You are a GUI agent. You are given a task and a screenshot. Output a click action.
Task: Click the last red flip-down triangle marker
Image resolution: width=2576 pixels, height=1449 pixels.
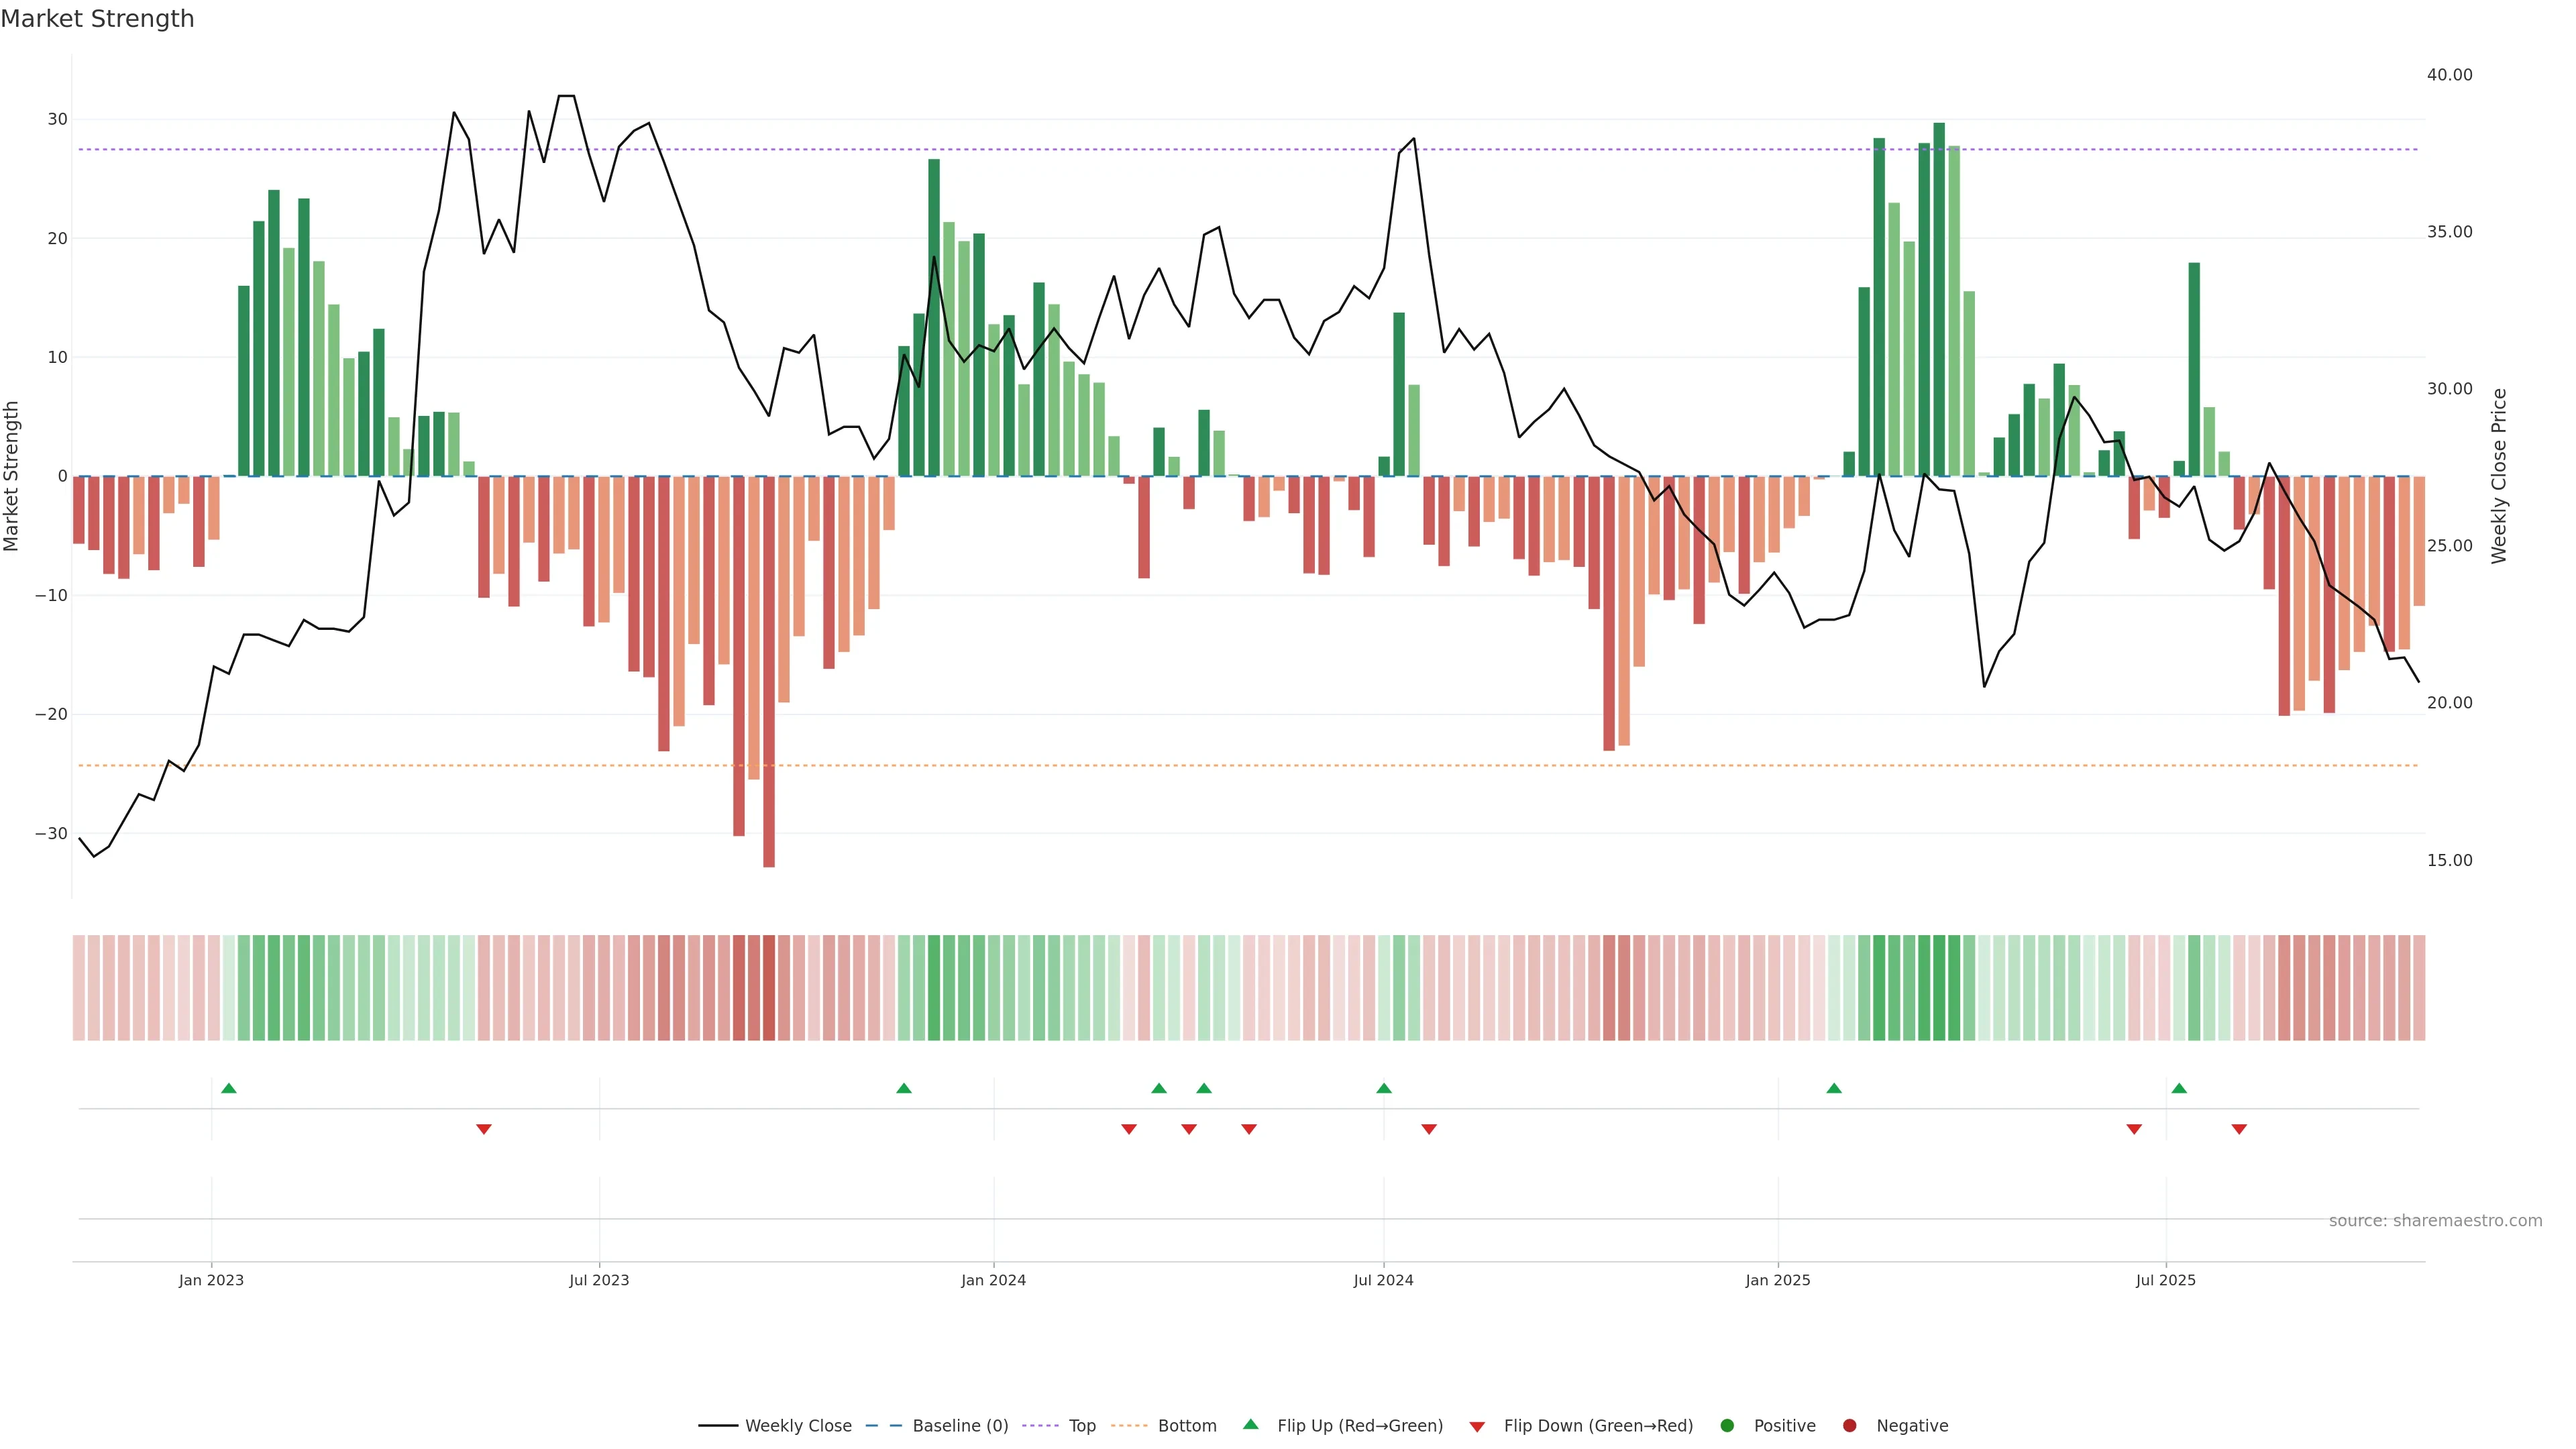2239,1129
